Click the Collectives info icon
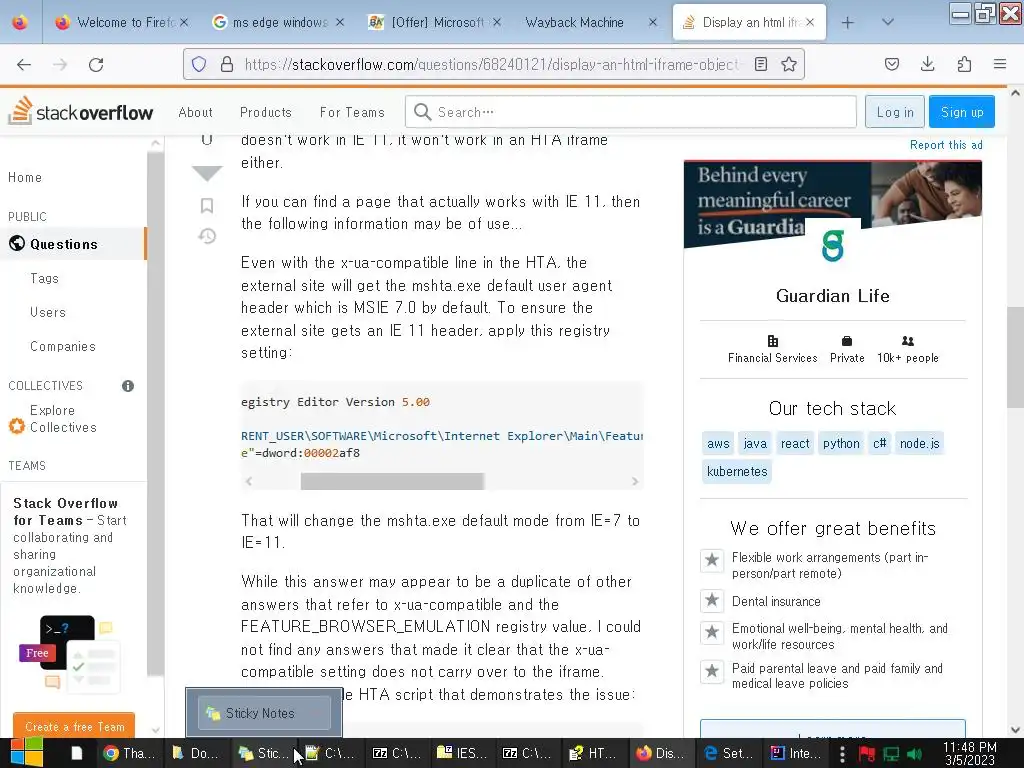The width and height of the screenshot is (1024, 768). pos(128,386)
